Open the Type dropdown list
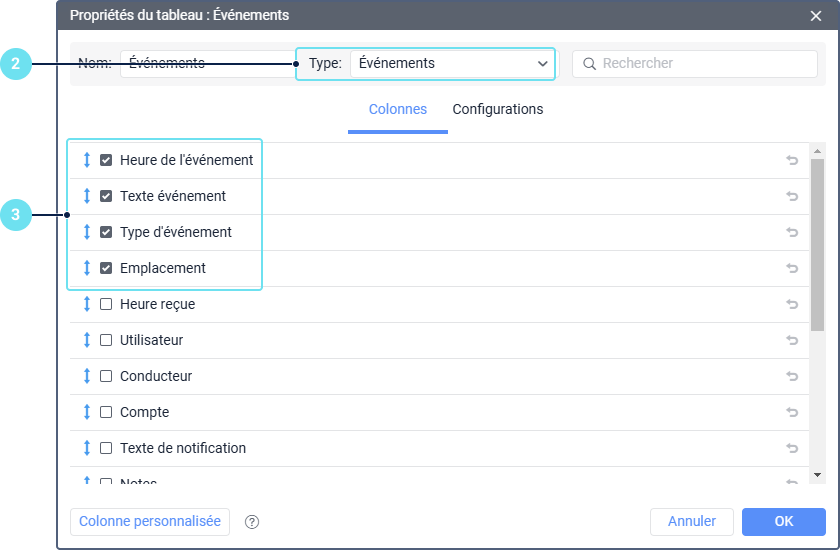Viewport: 840px width, 550px height. tap(452, 63)
